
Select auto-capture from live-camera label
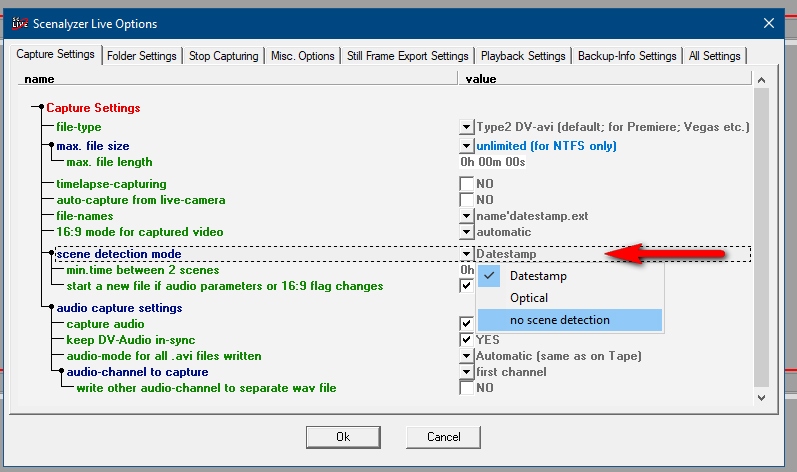coord(141,200)
